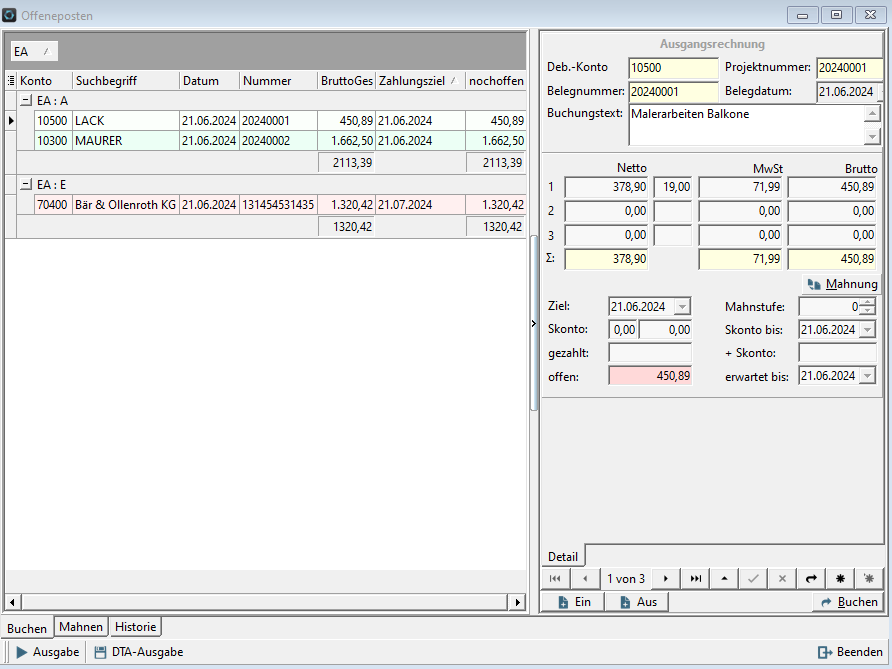
Task: Go to next record in navigator
Action: (666, 579)
